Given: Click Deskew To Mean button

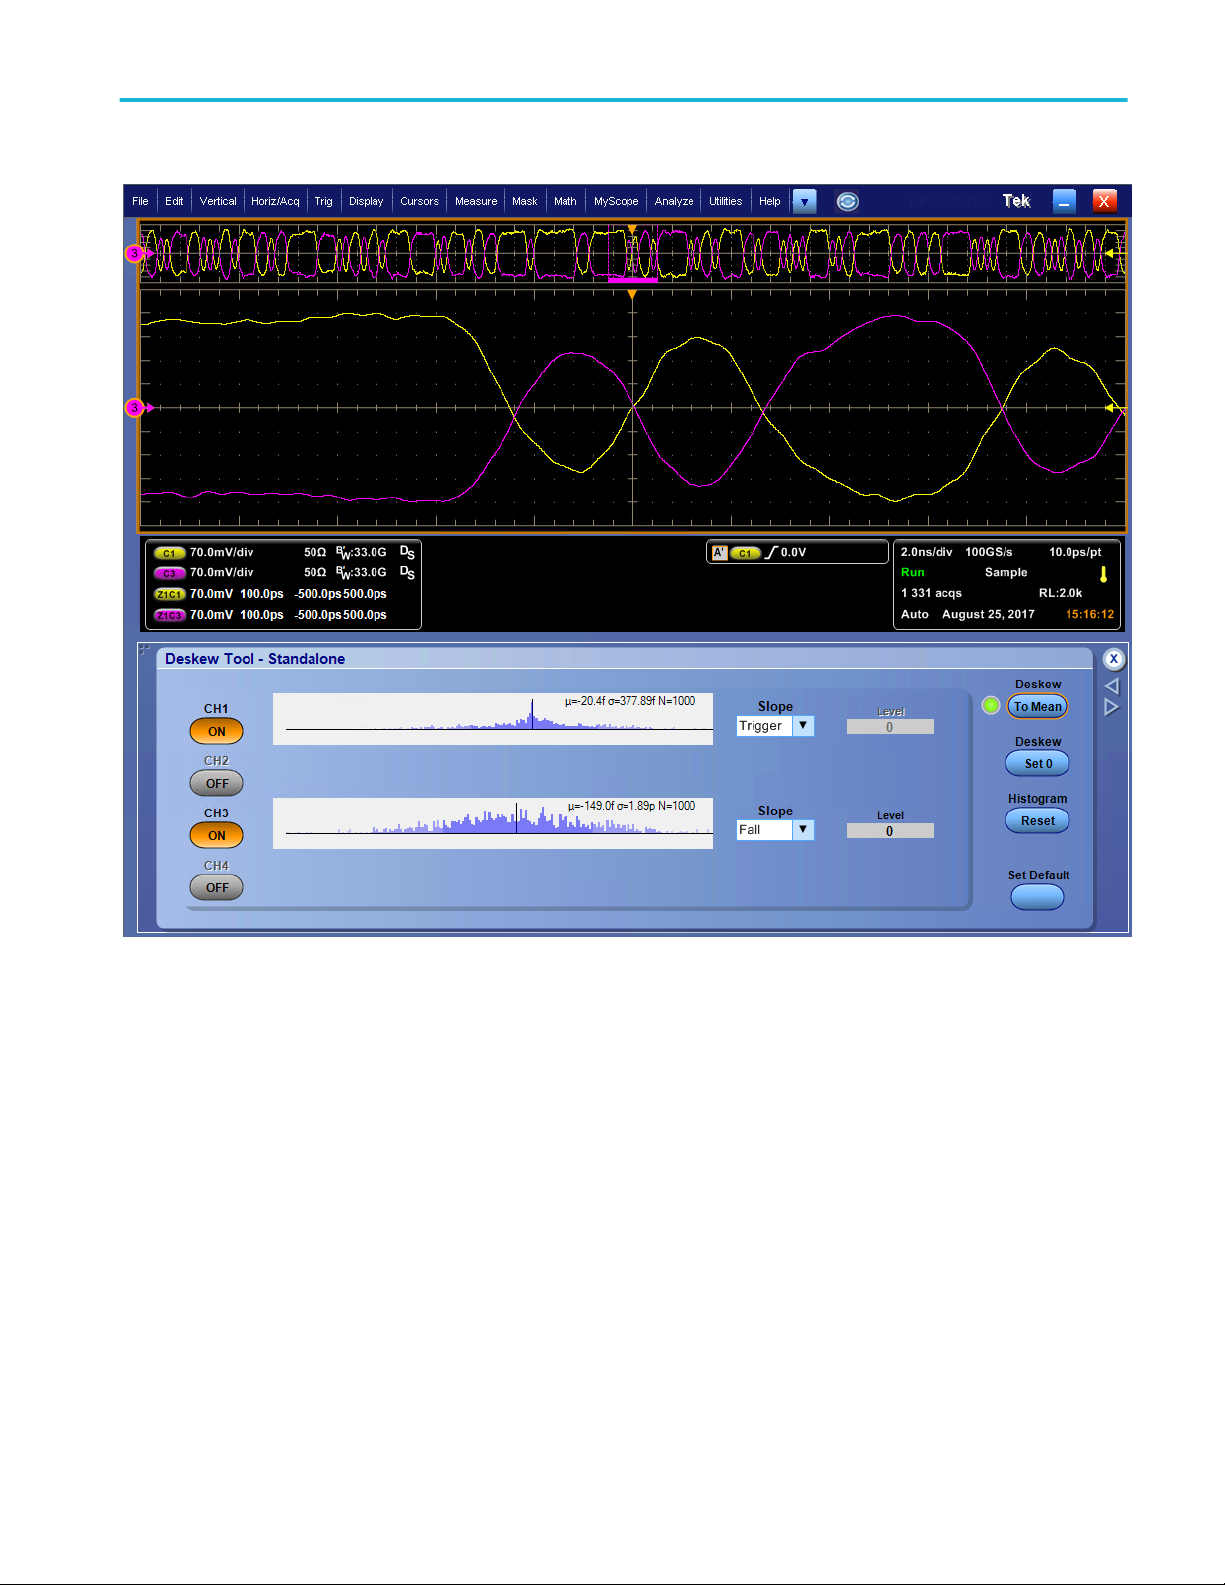Looking at the screenshot, I should point(1037,706).
